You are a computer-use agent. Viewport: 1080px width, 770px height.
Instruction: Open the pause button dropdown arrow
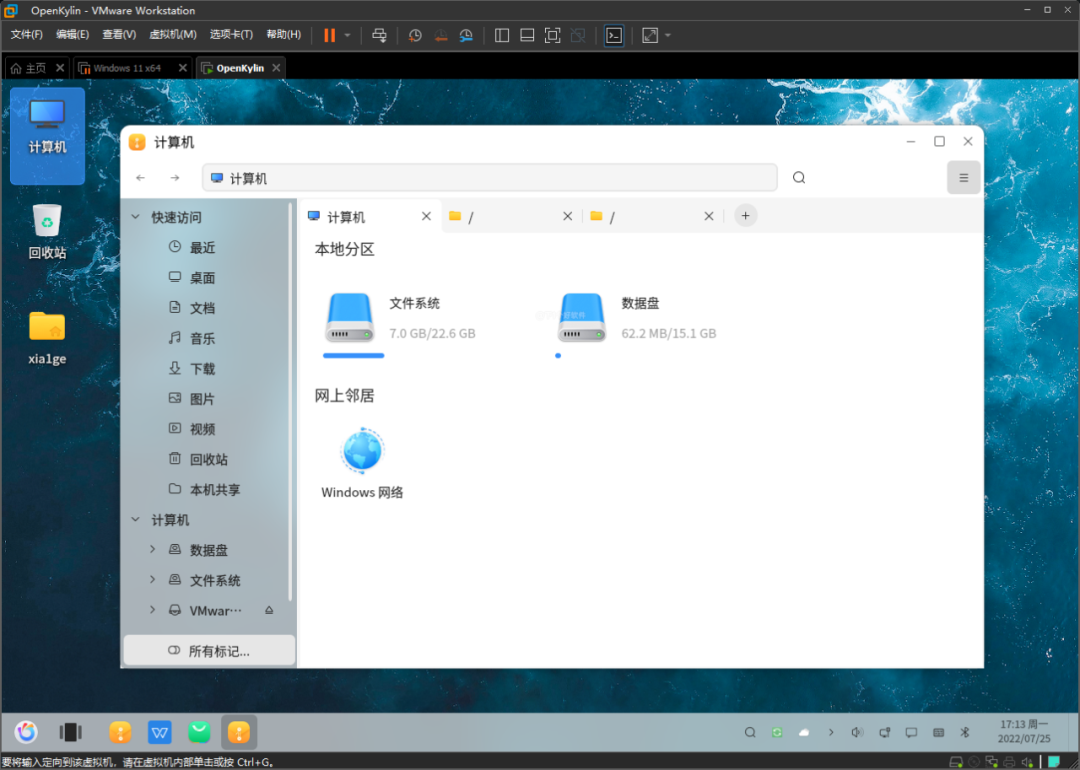pos(345,35)
